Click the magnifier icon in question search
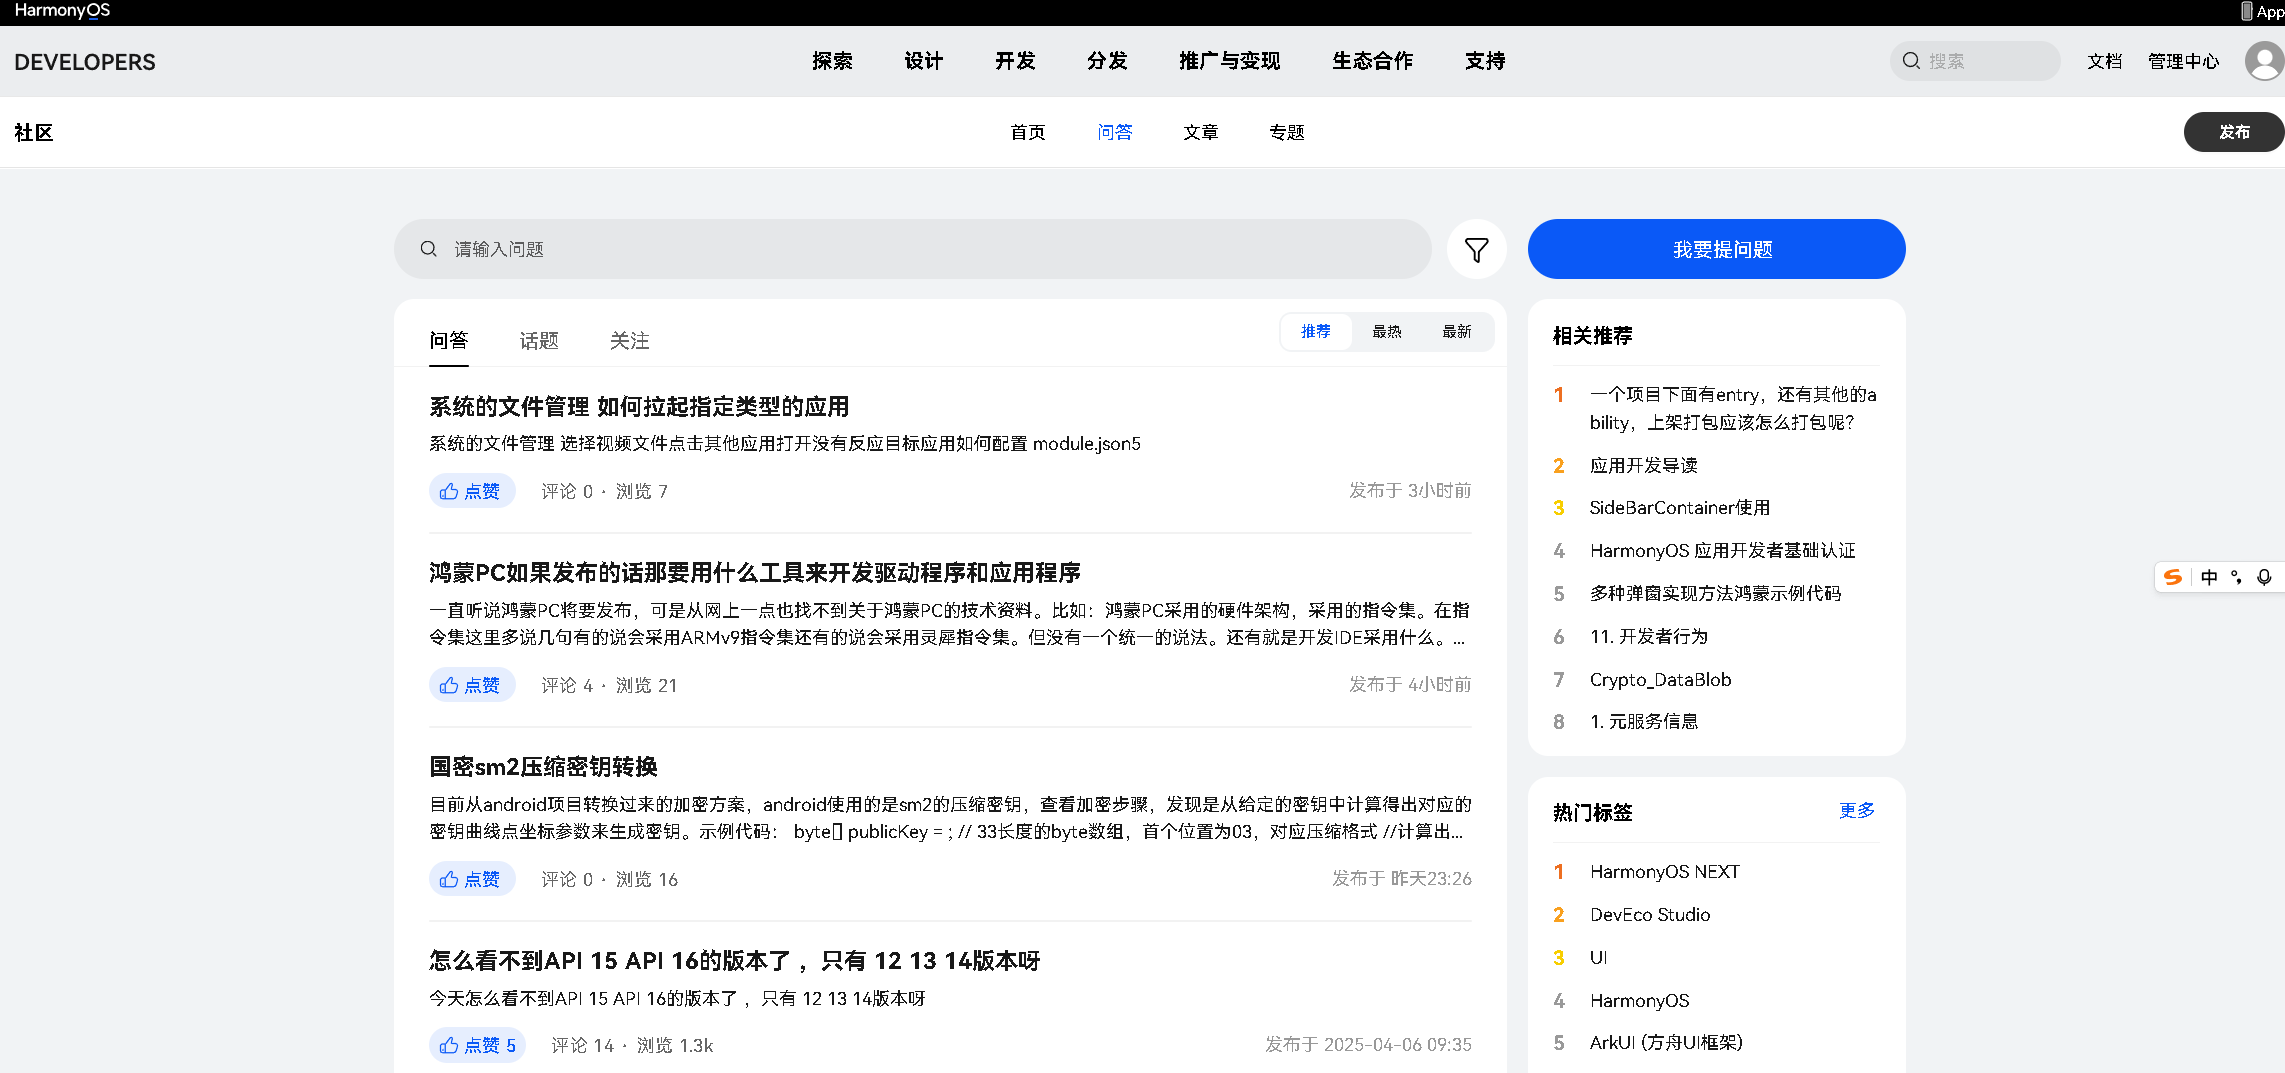The height and width of the screenshot is (1073, 2285). tap(428, 249)
